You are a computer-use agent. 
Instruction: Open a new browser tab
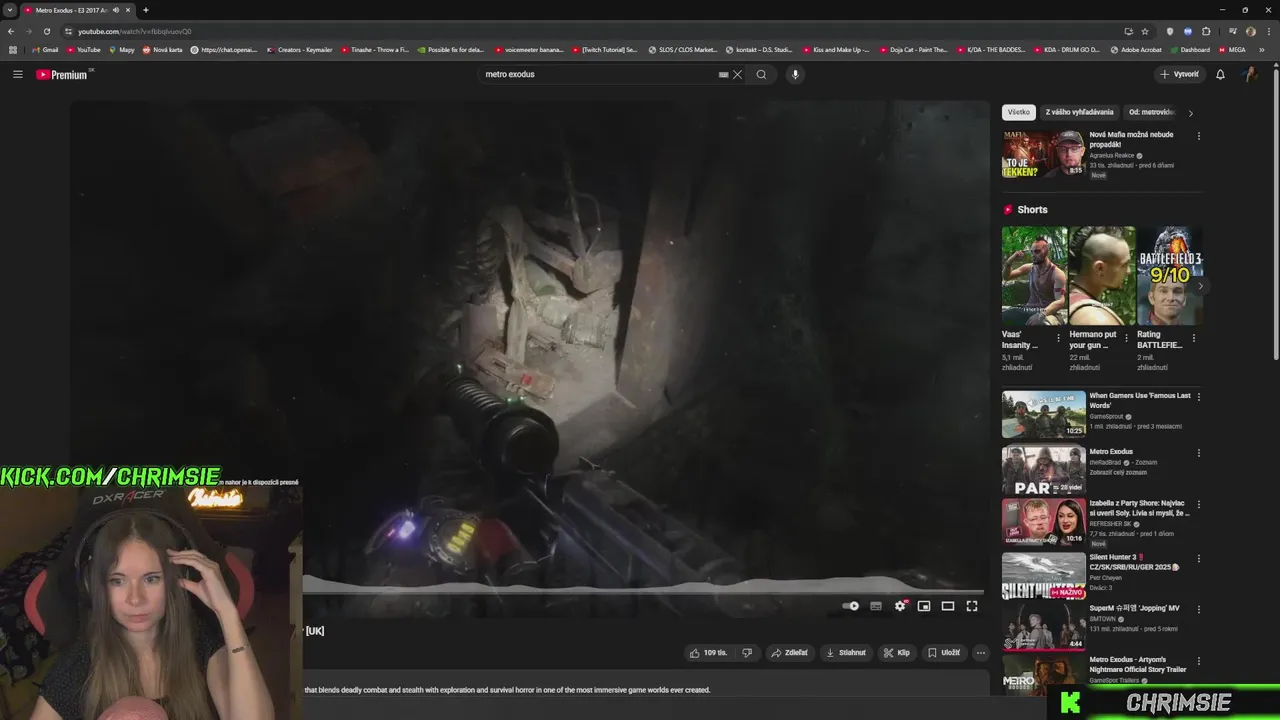pos(146,10)
